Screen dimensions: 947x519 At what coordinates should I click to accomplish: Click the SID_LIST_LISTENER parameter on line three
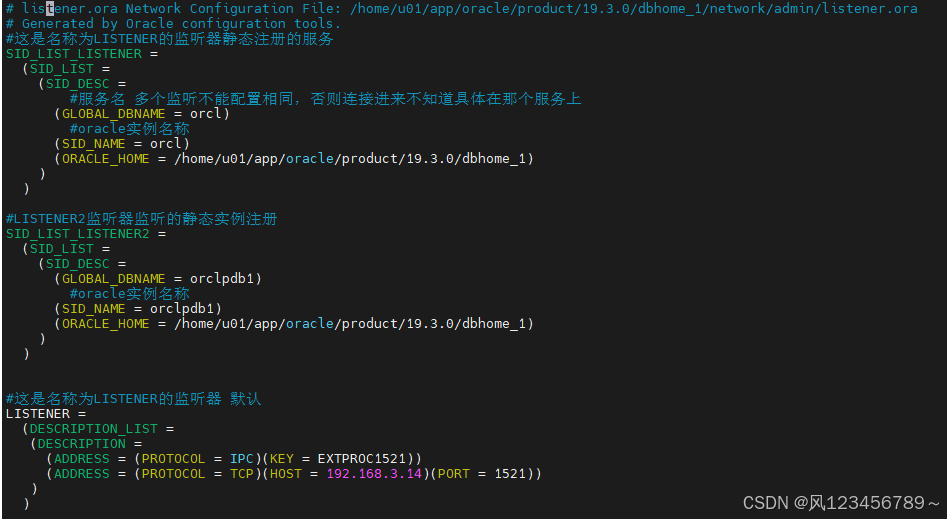point(73,54)
